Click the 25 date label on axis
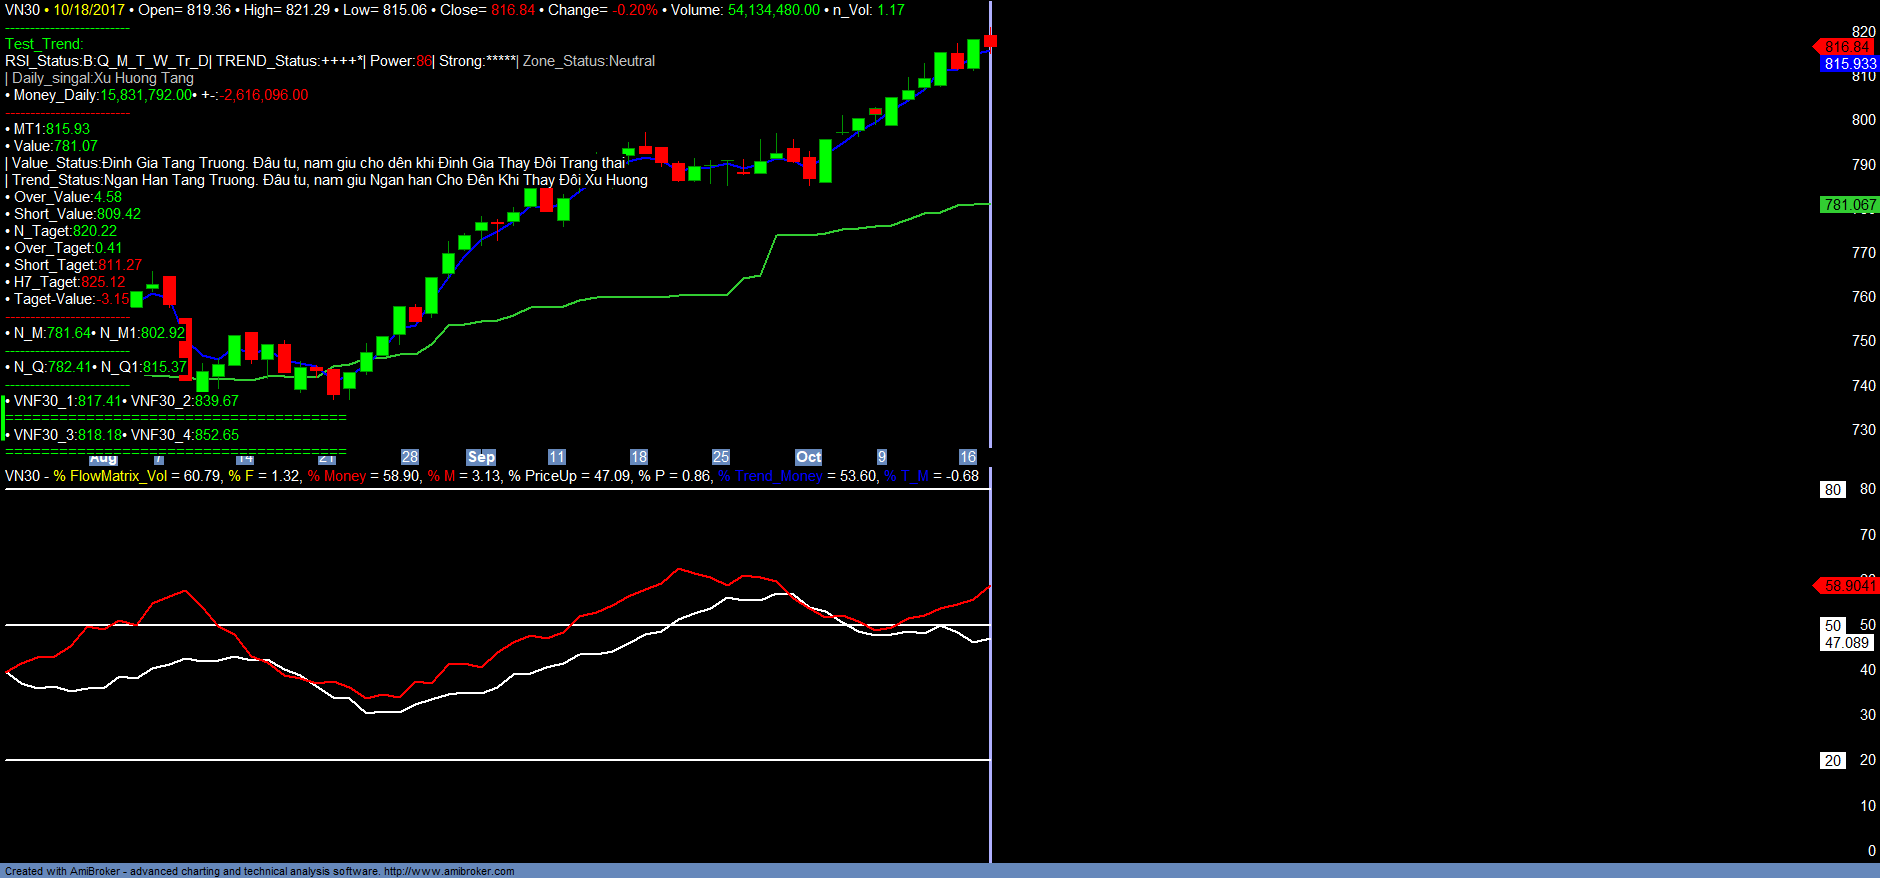1880x878 pixels. point(721,457)
